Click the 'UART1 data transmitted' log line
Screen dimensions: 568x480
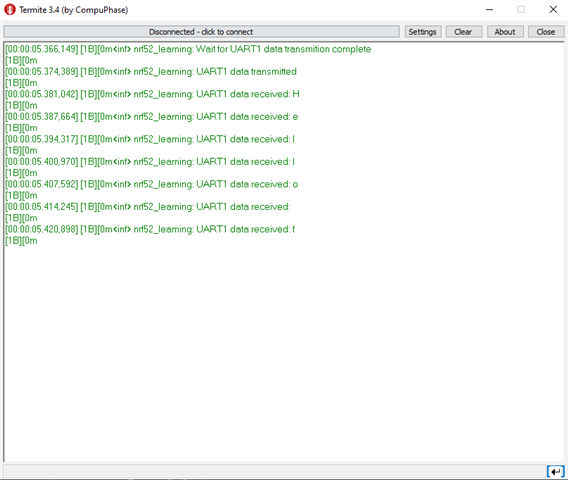[x=151, y=71]
